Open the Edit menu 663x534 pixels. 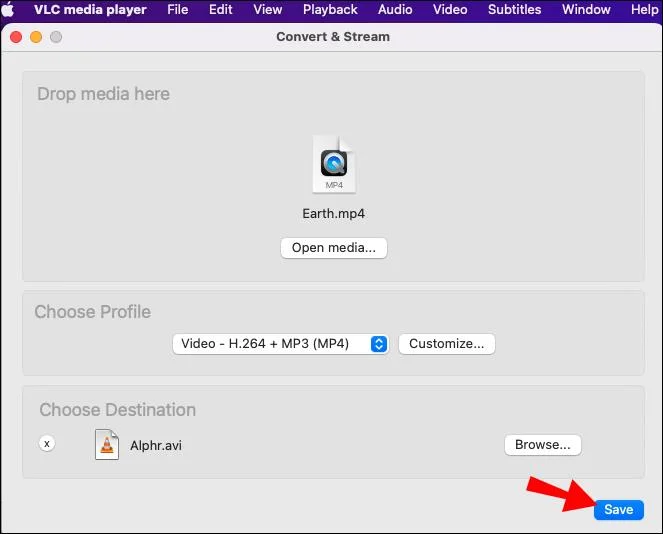[220, 9]
